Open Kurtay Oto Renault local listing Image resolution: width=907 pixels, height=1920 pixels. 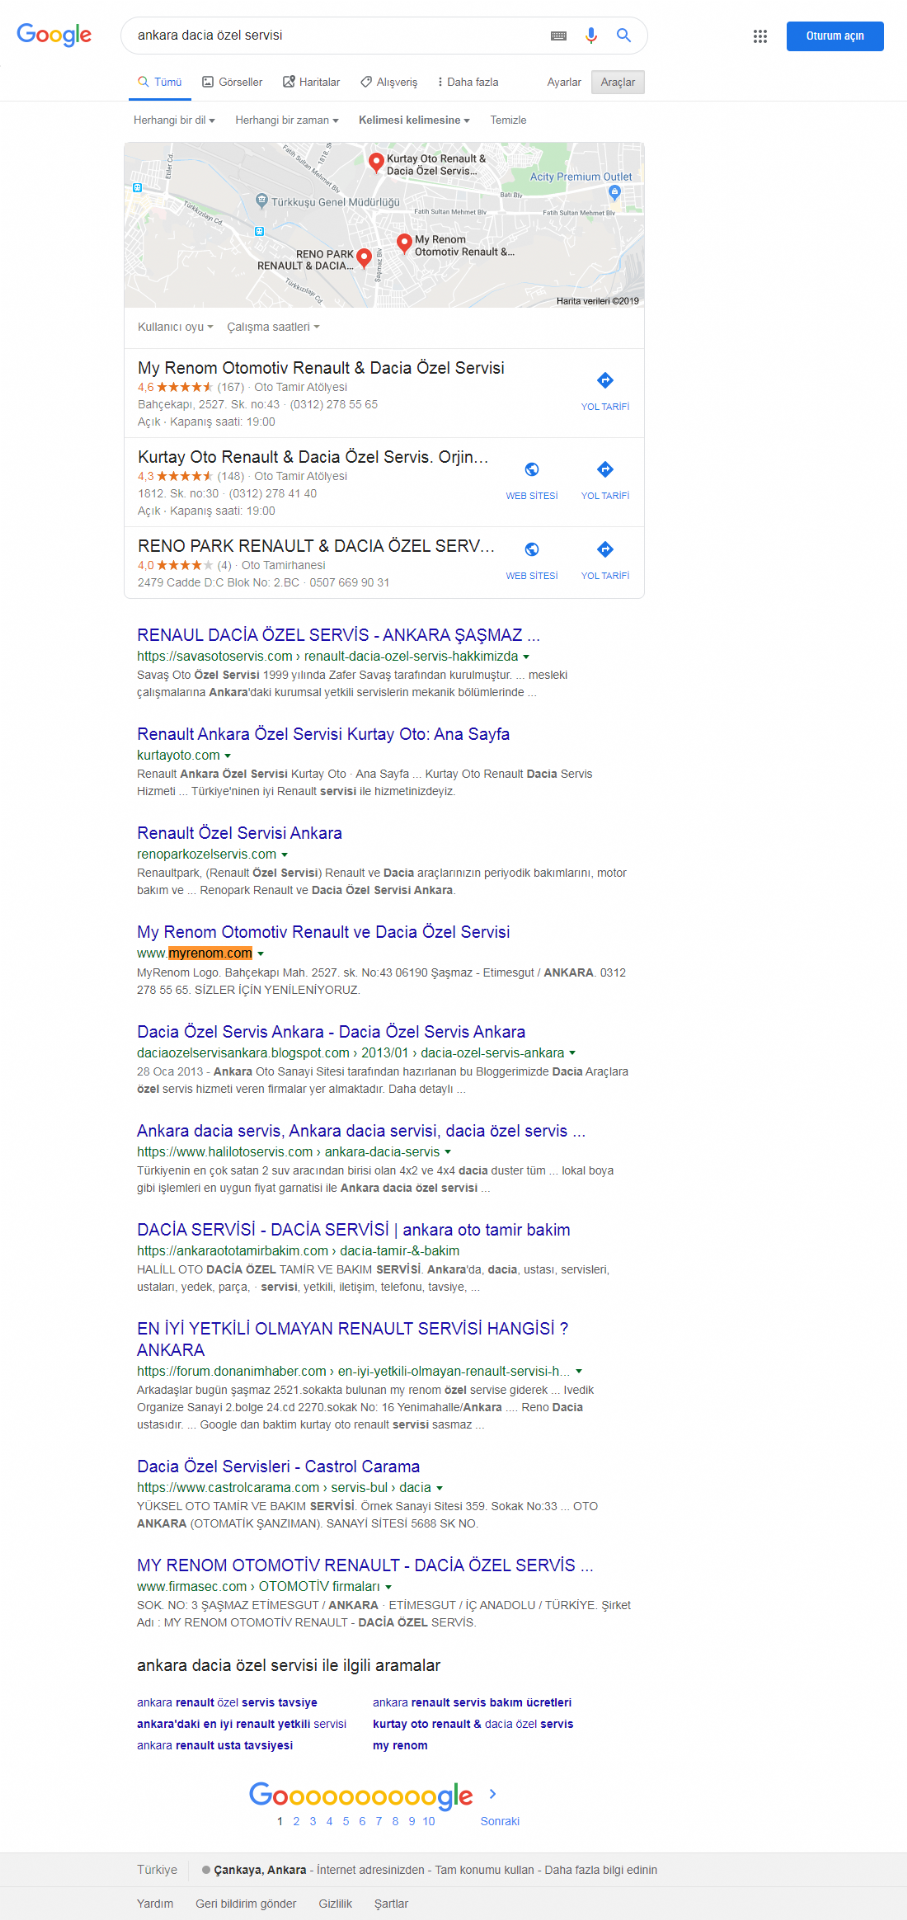(x=313, y=457)
